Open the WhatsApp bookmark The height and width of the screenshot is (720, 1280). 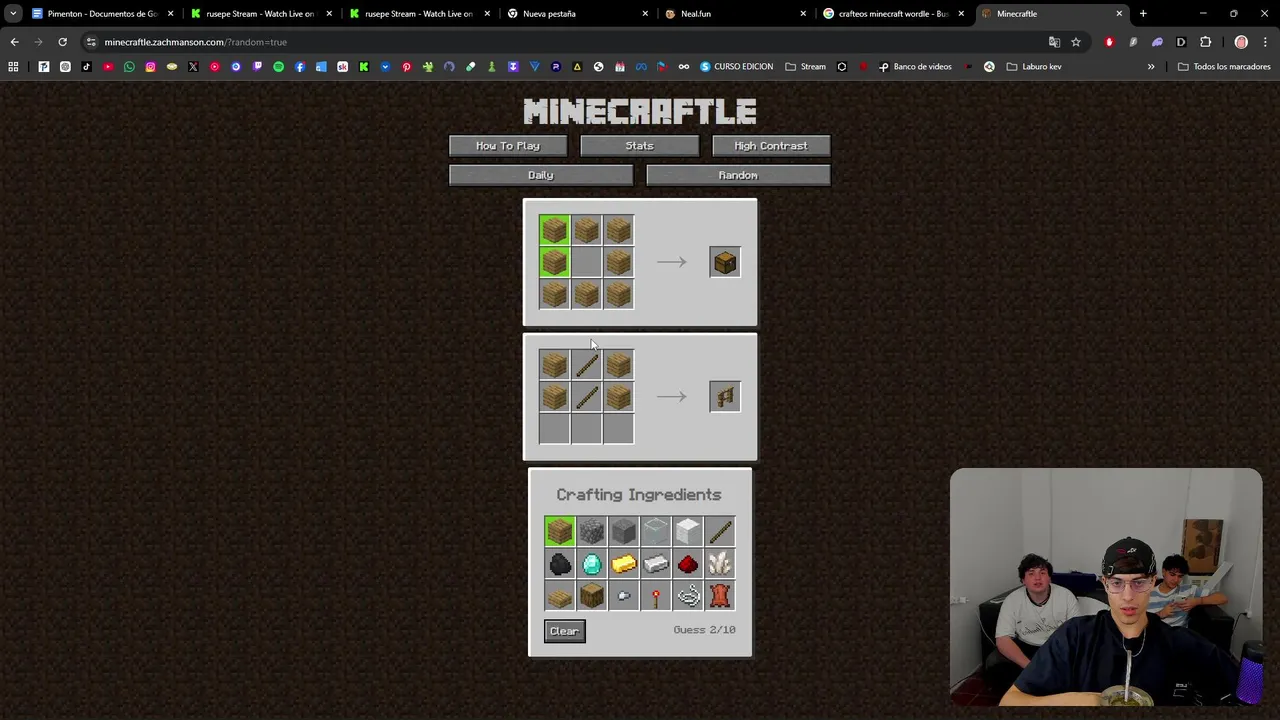click(x=129, y=67)
